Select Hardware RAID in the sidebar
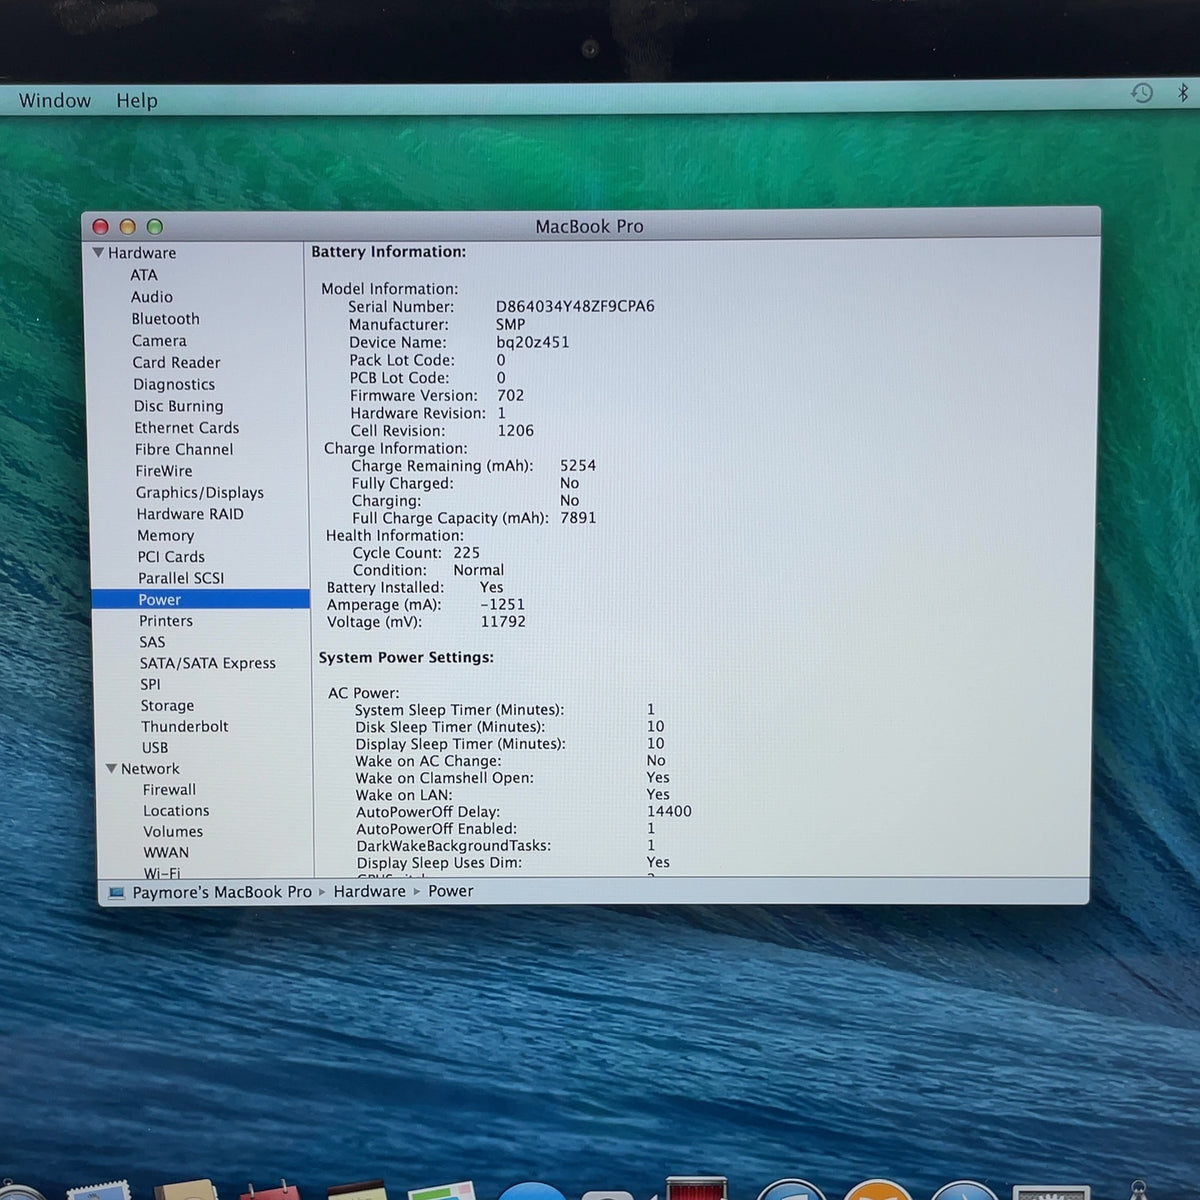This screenshot has height=1200, width=1200. pos(190,514)
